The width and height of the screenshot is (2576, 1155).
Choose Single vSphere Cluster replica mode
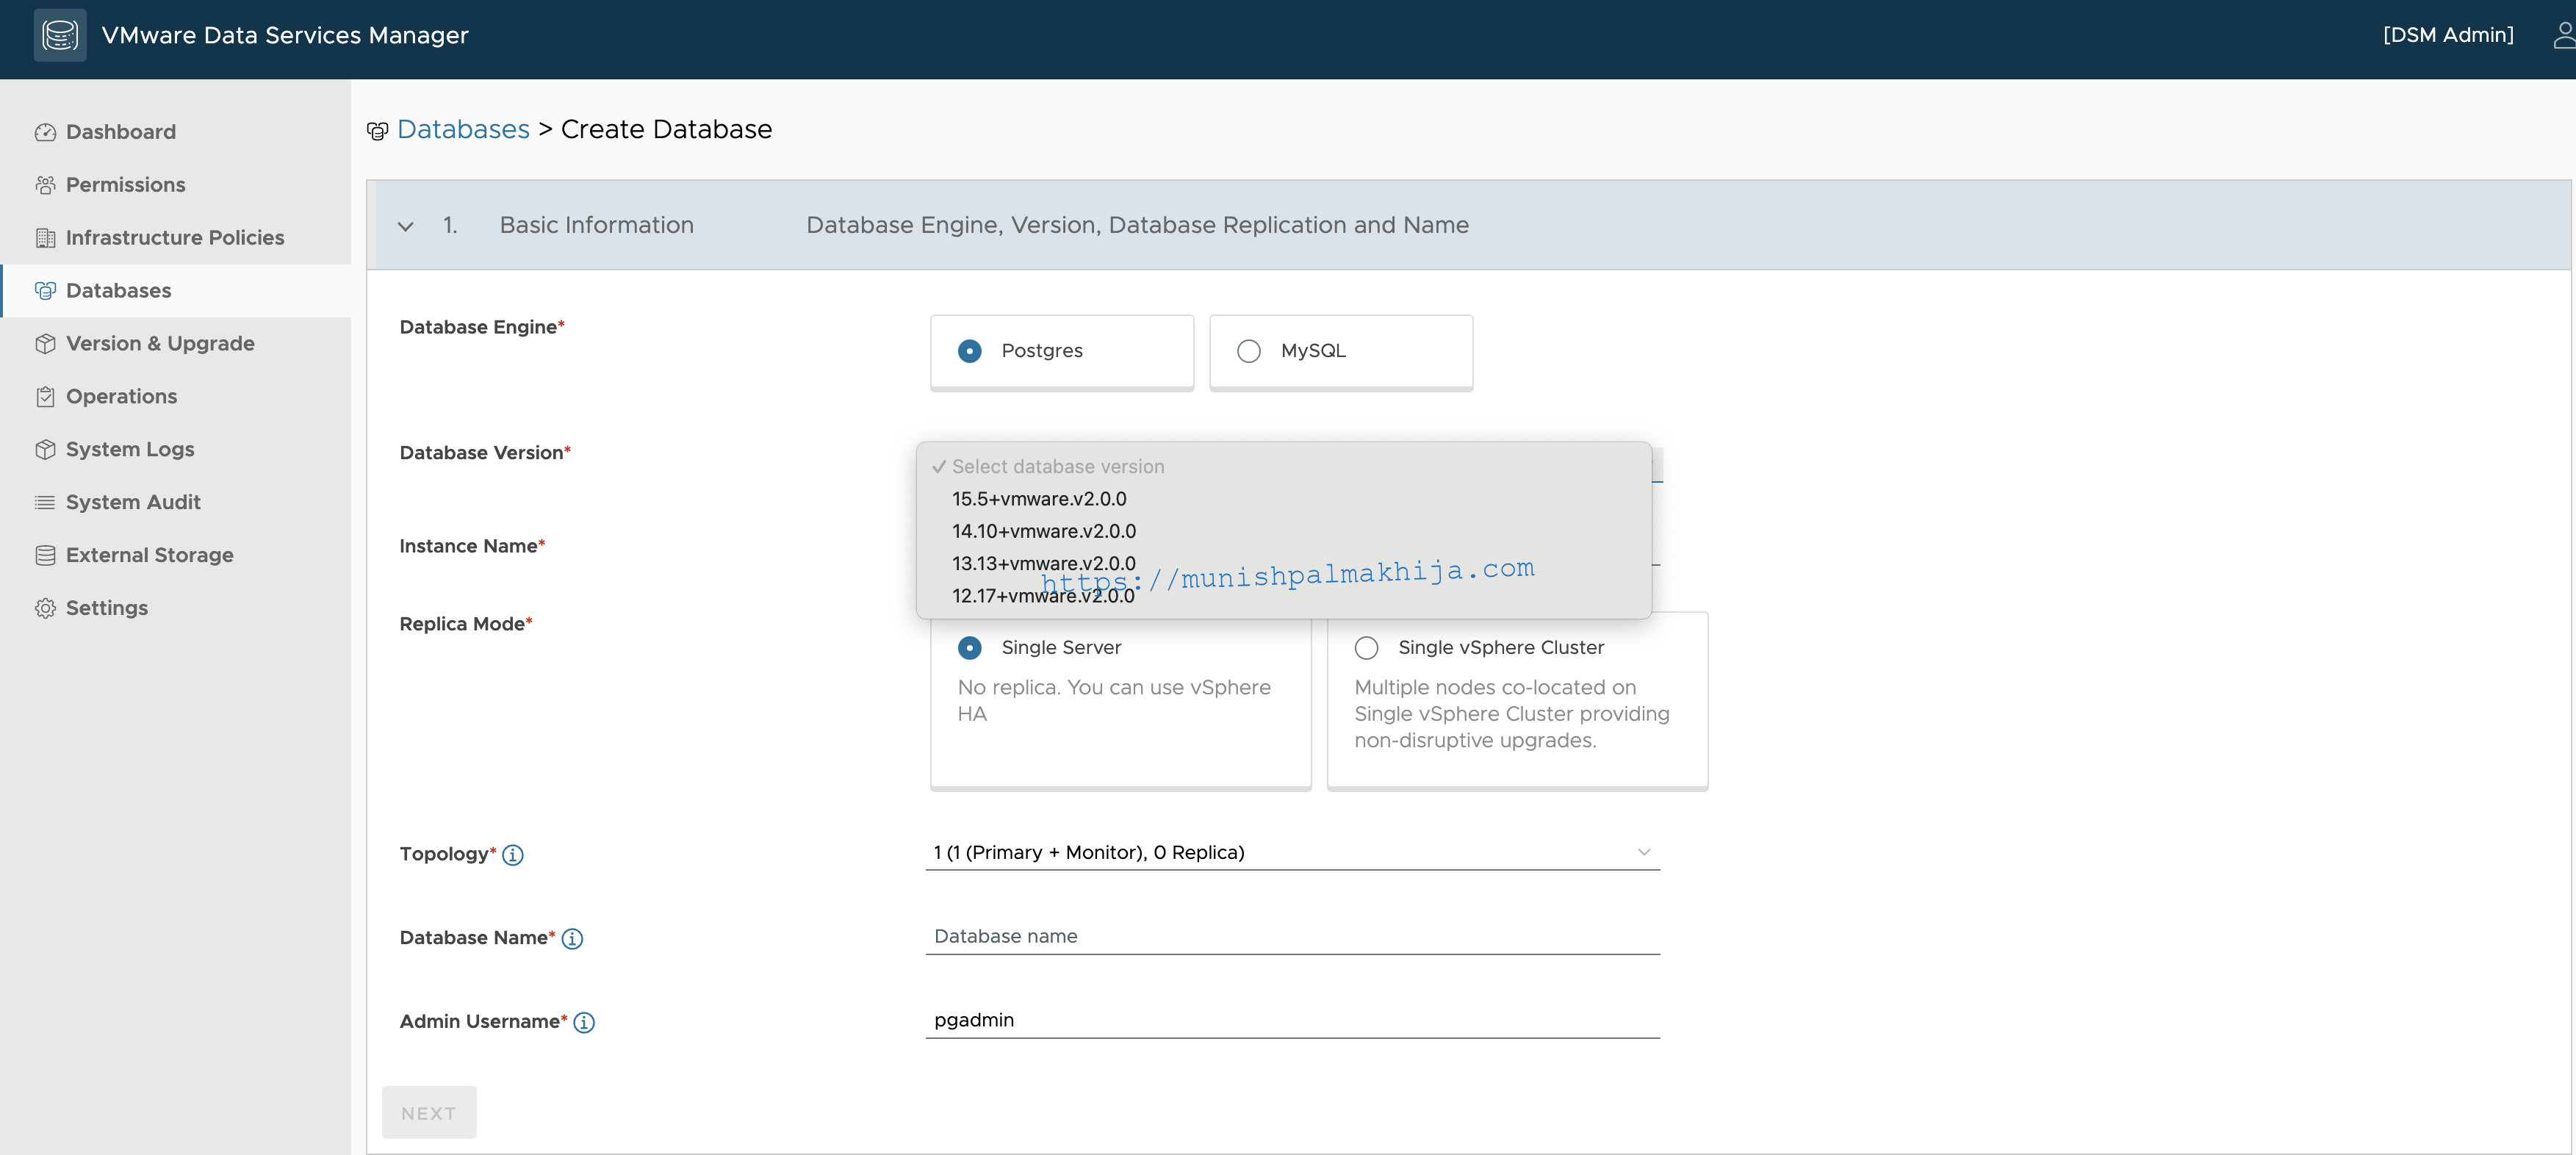coord(1517,700)
